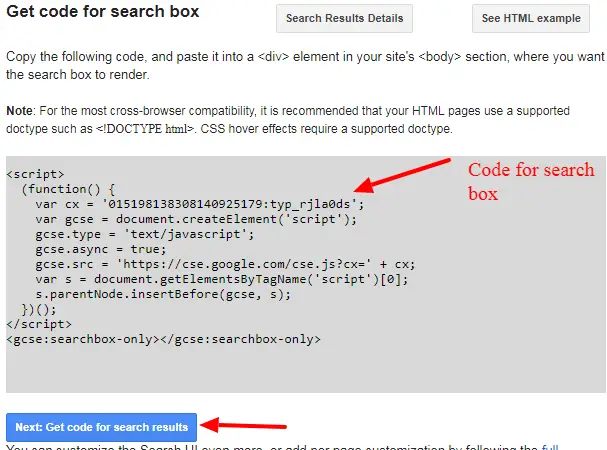The height and width of the screenshot is (450, 607).
Task: Click the red "Code for search box" annotation
Action: pyautogui.click(x=530, y=180)
